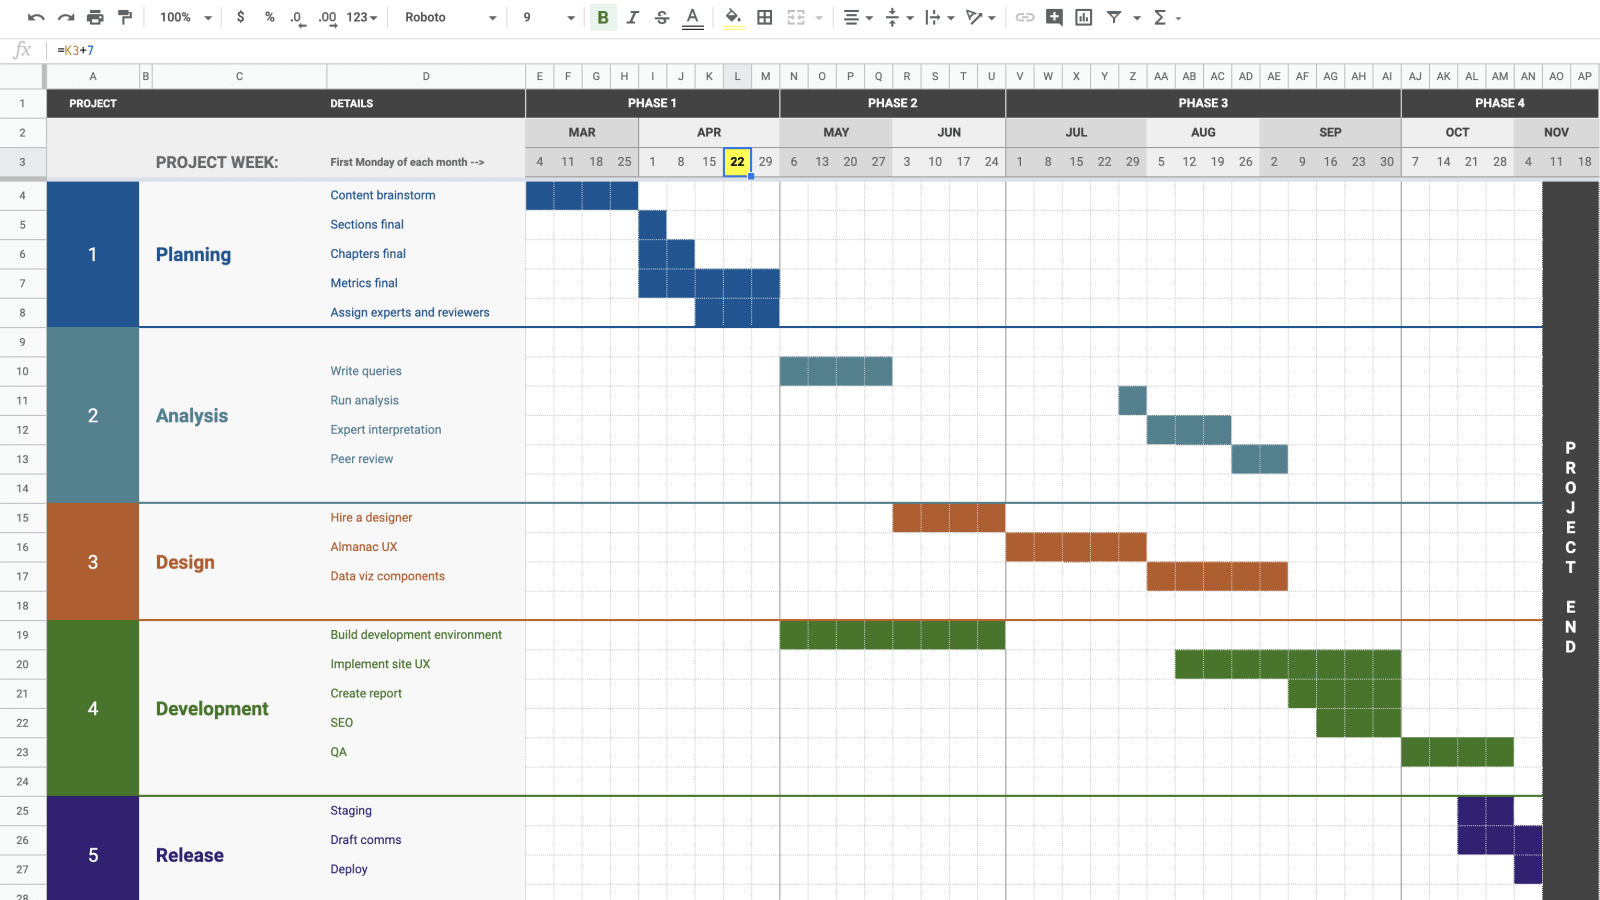Screen dimensions: 1600x900
Task: Open horizontal align dropdown
Action: [x=858, y=17]
